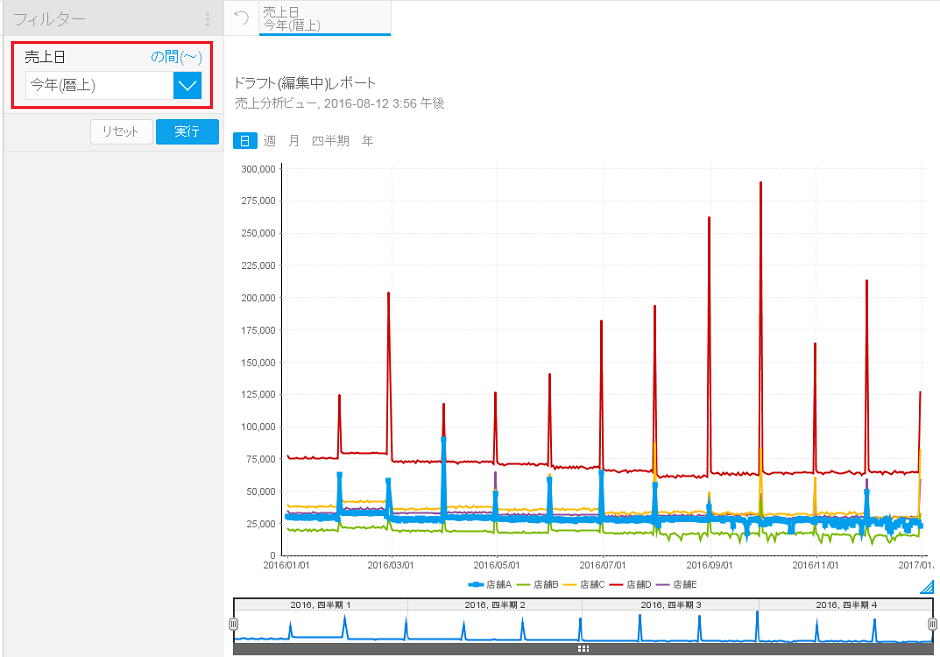Click the ドラフト(編集中)レポート title
940x657 pixels.
tap(305, 83)
